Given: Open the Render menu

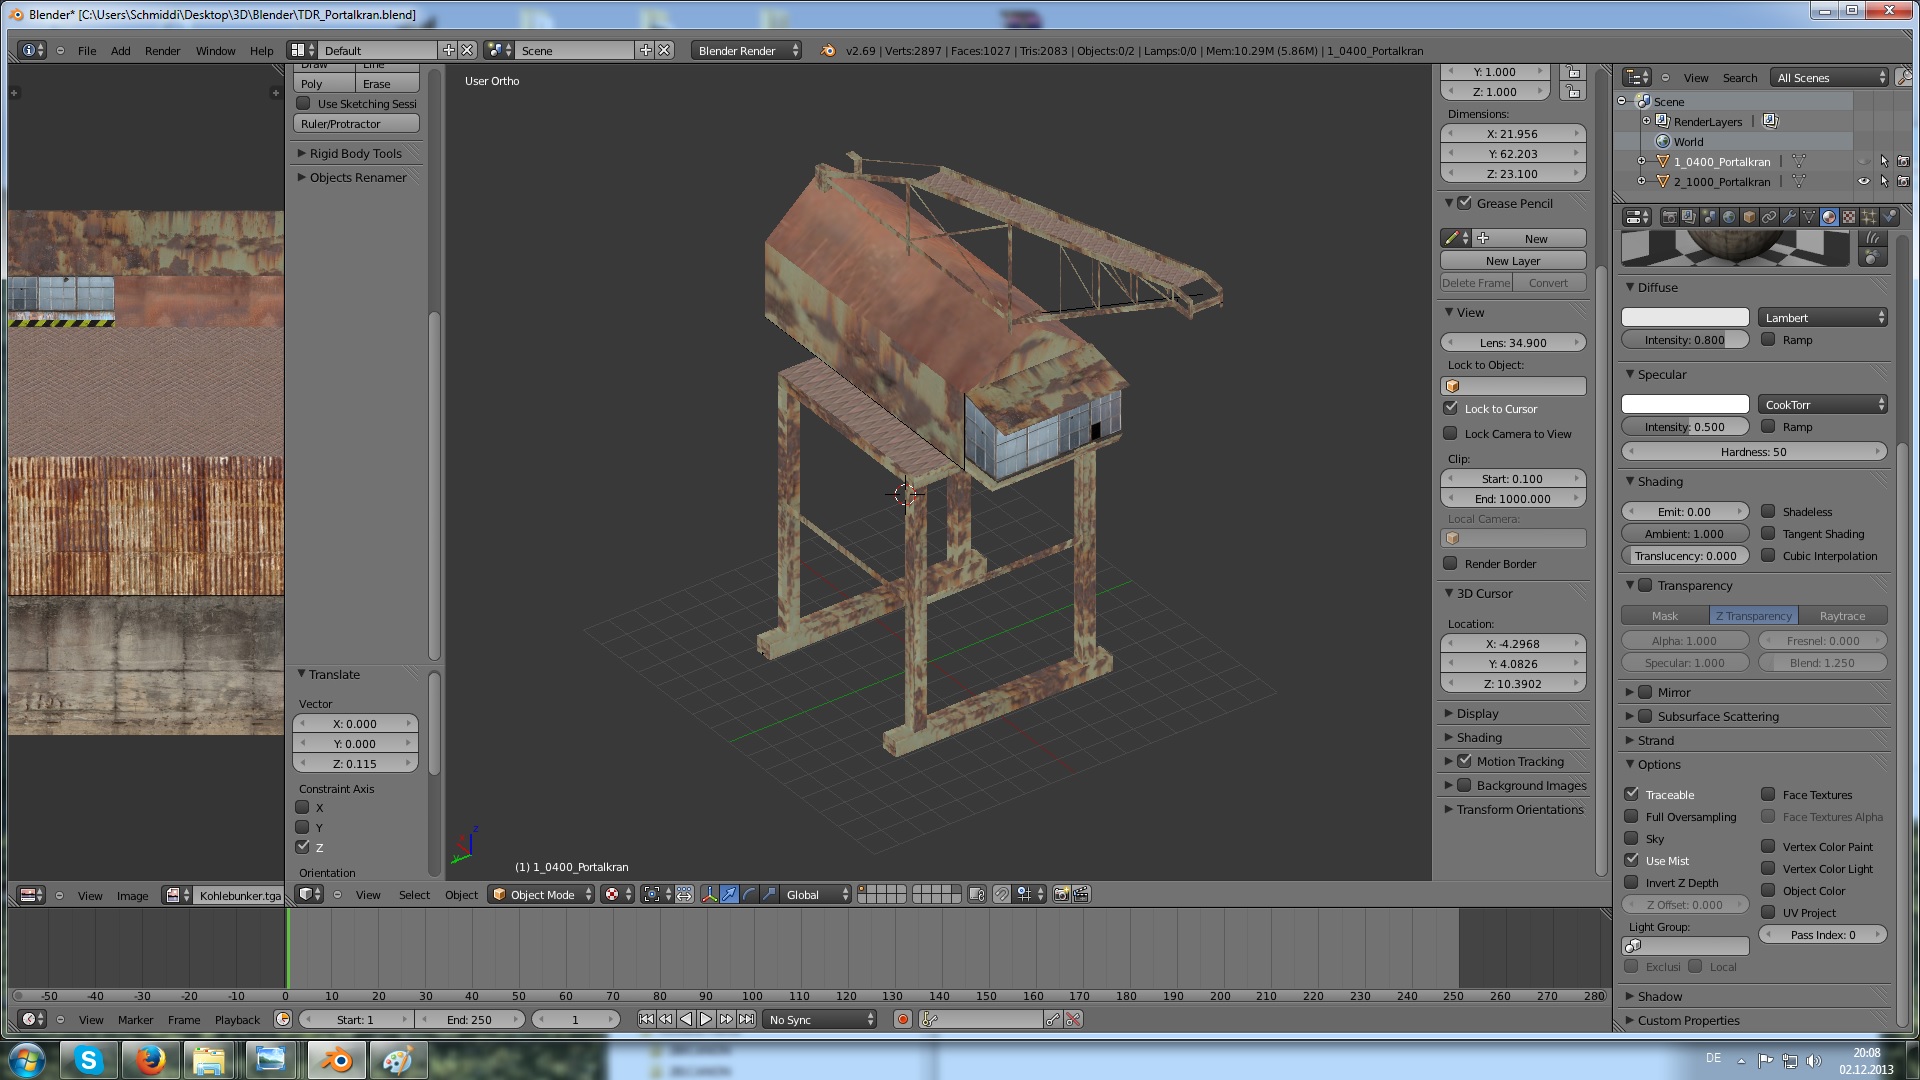Looking at the screenshot, I should point(162,51).
